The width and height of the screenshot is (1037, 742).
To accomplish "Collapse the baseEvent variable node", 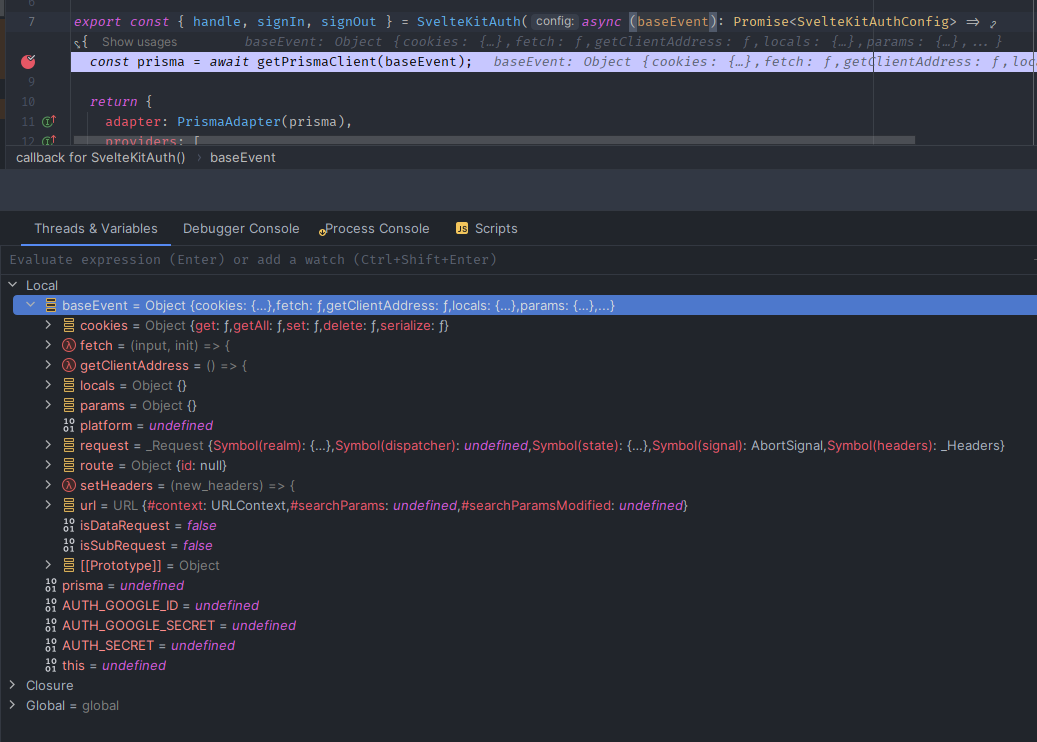I will click(x=30, y=305).
